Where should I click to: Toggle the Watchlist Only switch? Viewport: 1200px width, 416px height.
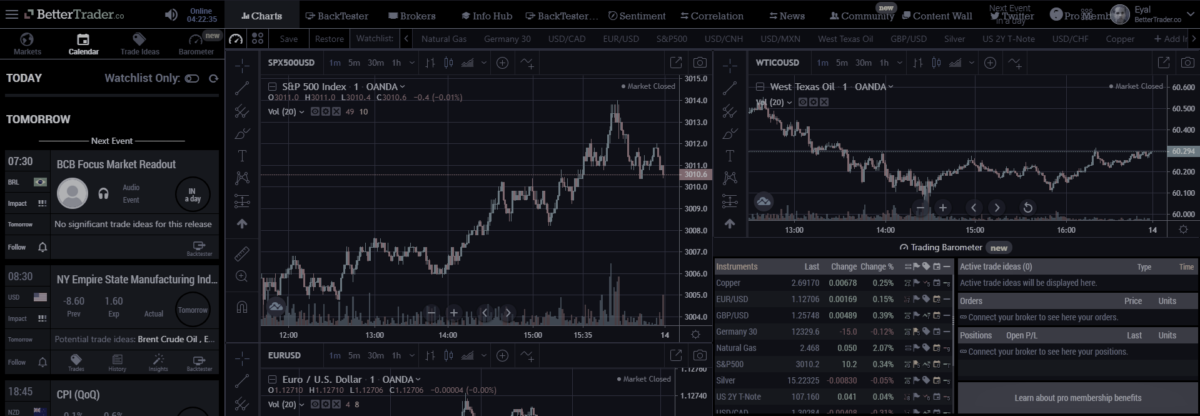pyautogui.click(x=192, y=78)
